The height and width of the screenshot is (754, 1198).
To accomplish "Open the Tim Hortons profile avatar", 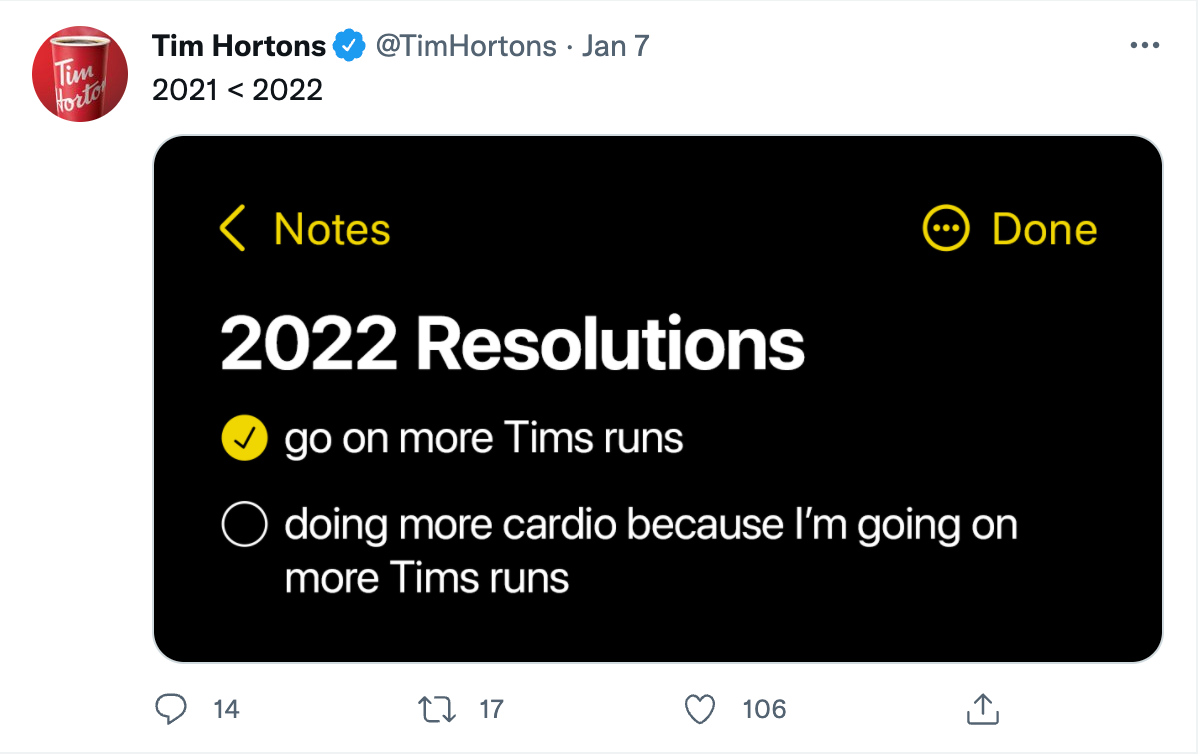I will (x=79, y=74).
